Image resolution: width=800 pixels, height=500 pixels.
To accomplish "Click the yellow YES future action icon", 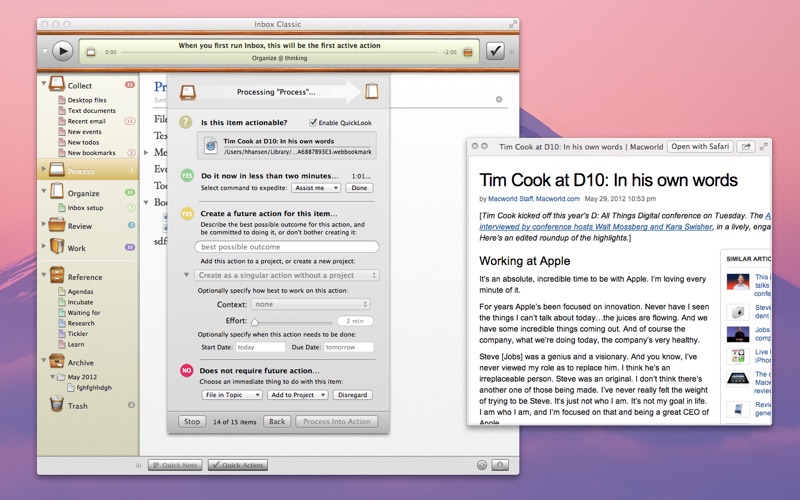I will [x=187, y=213].
